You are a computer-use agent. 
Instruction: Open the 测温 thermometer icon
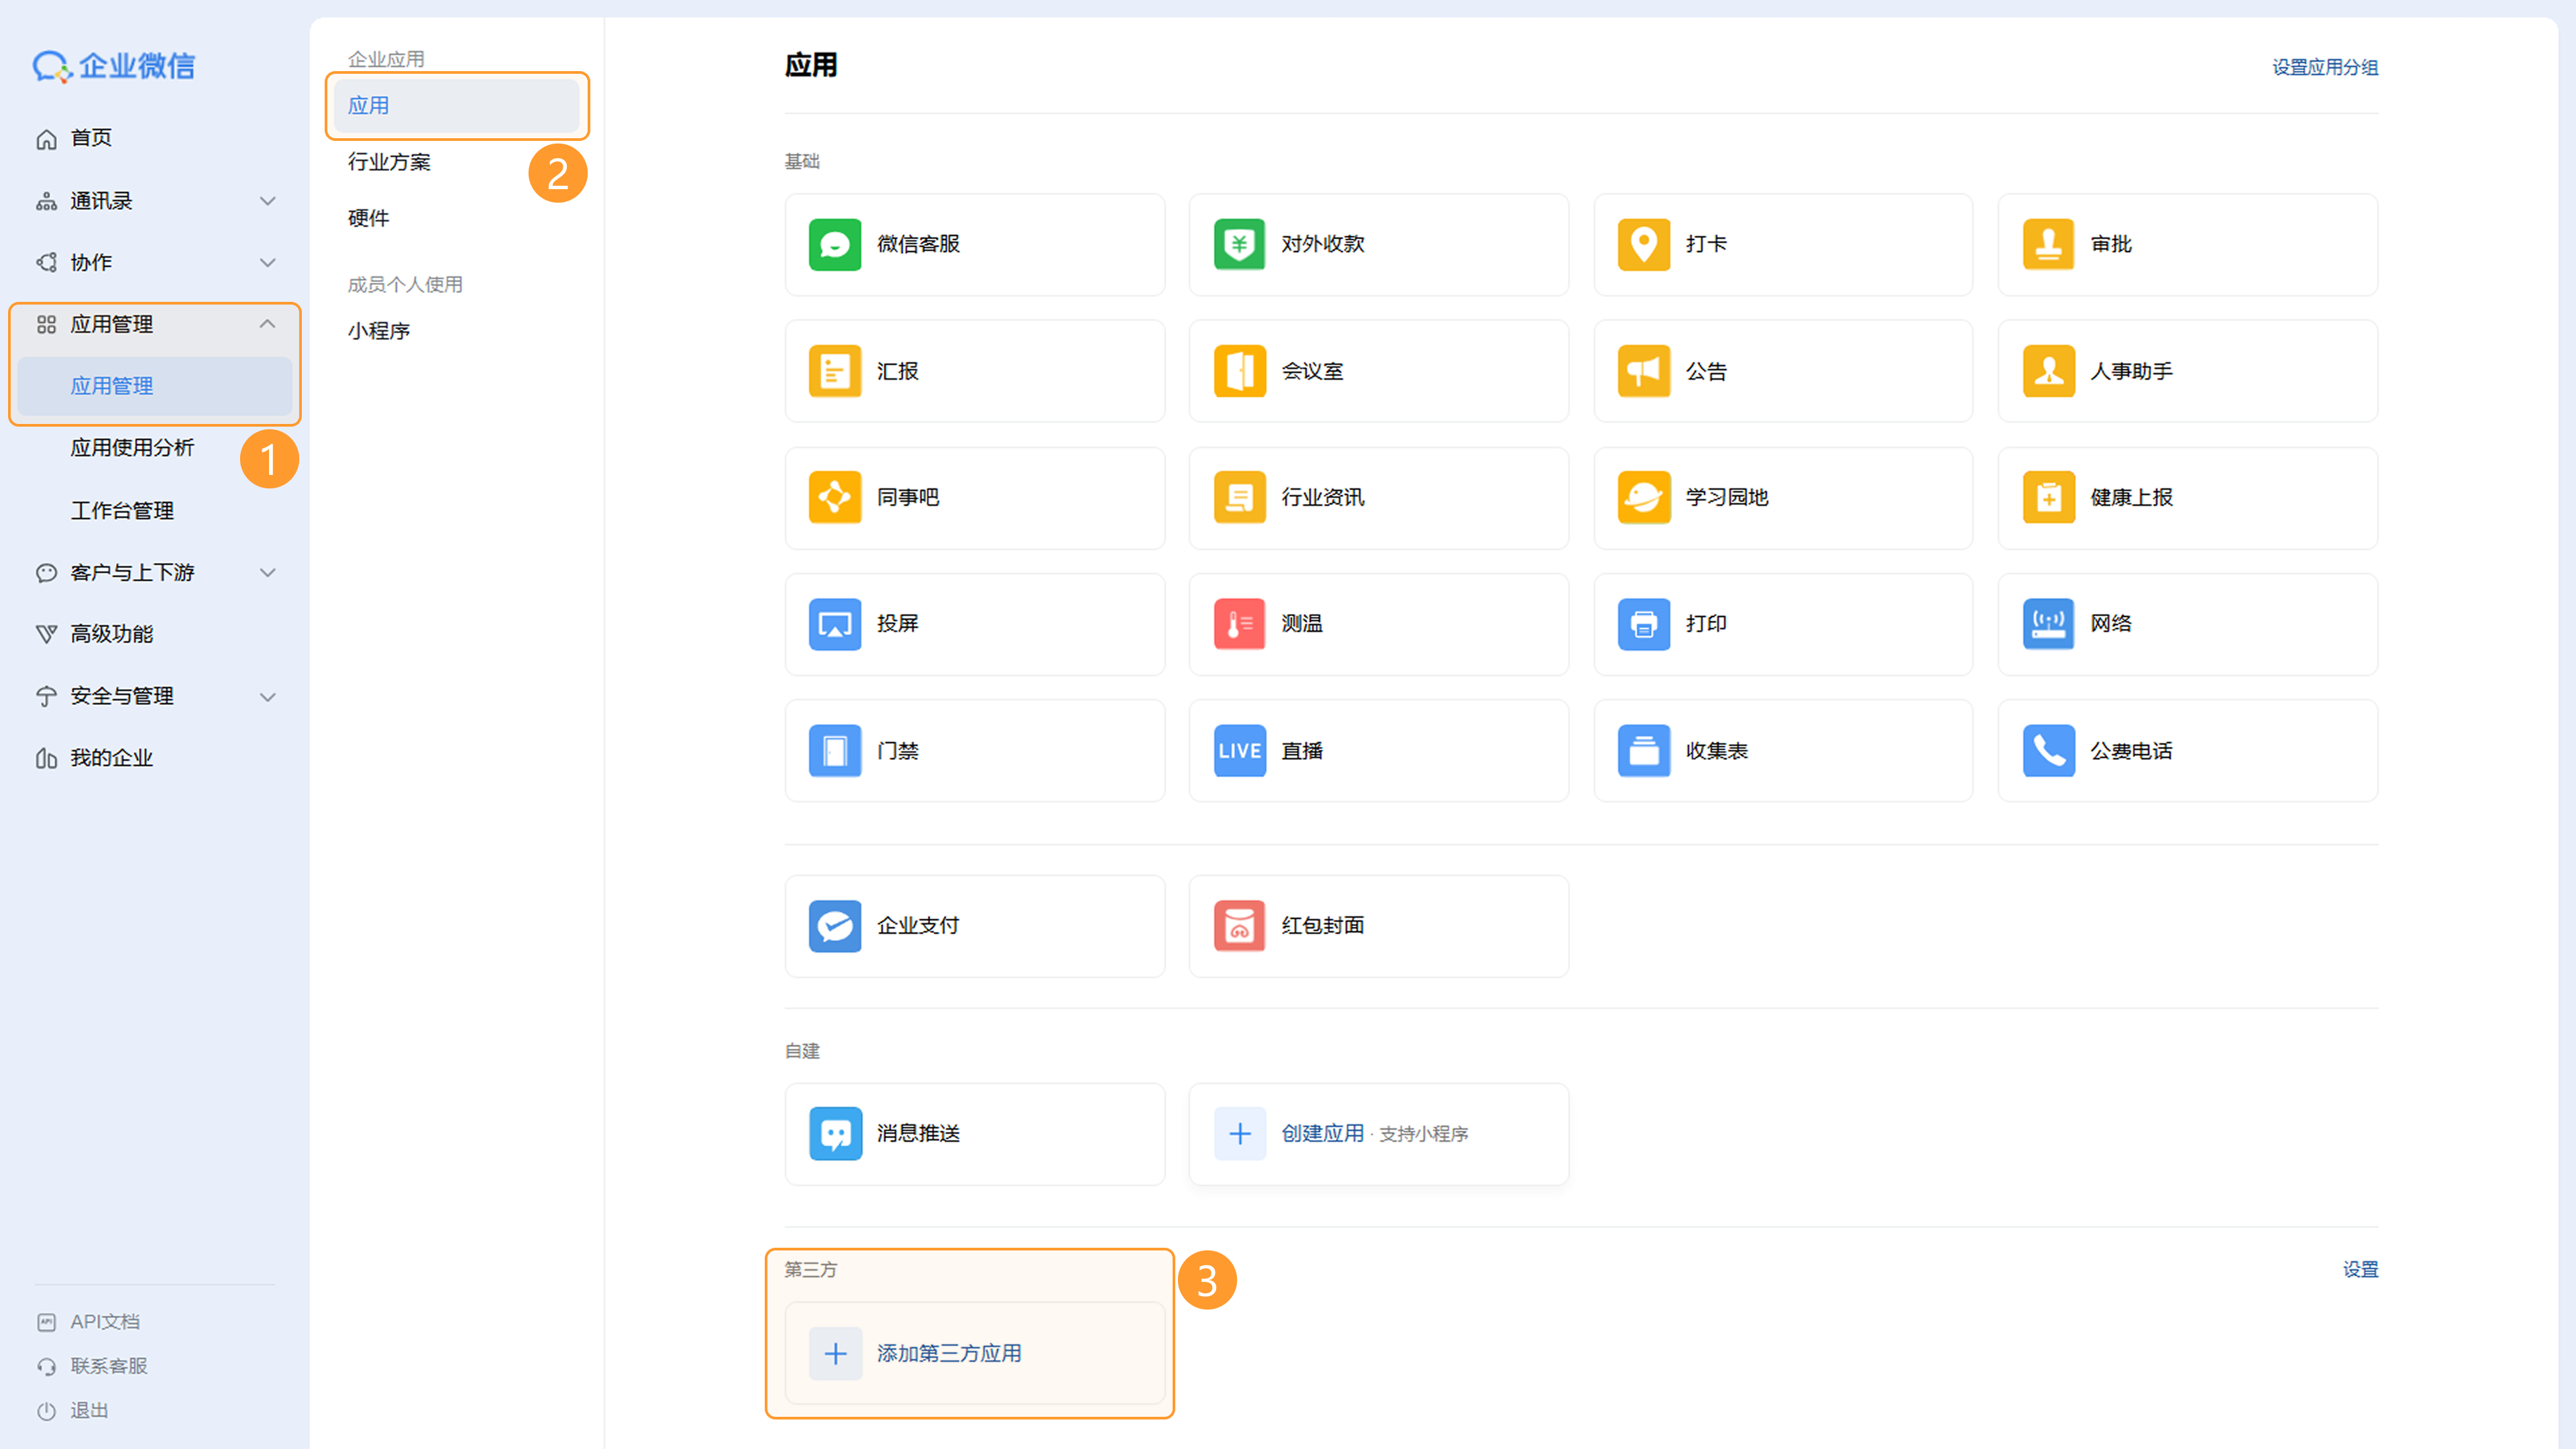pyautogui.click(x=1239, y=624)
